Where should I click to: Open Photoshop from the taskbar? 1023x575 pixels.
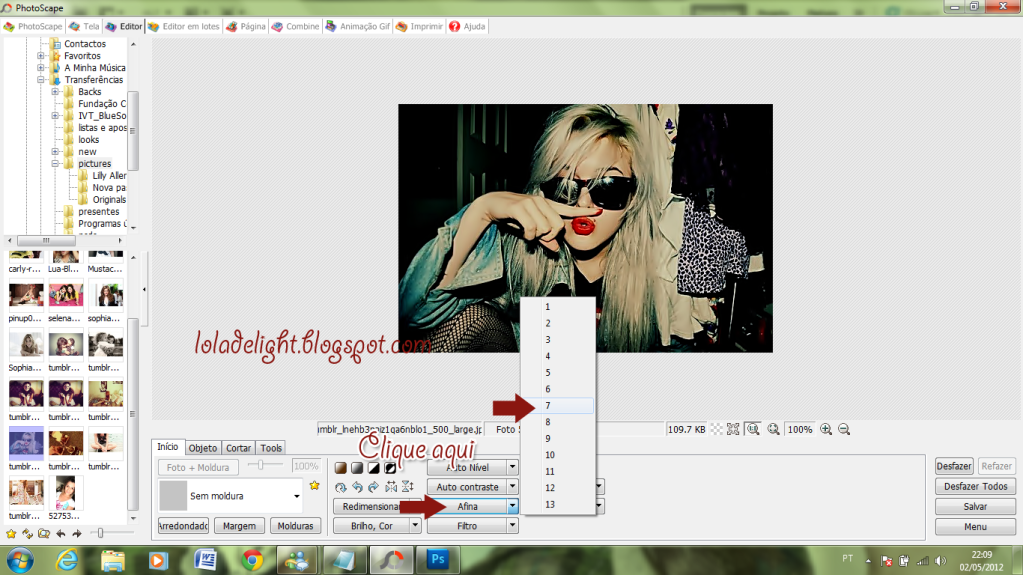click(x=438, y=559)
